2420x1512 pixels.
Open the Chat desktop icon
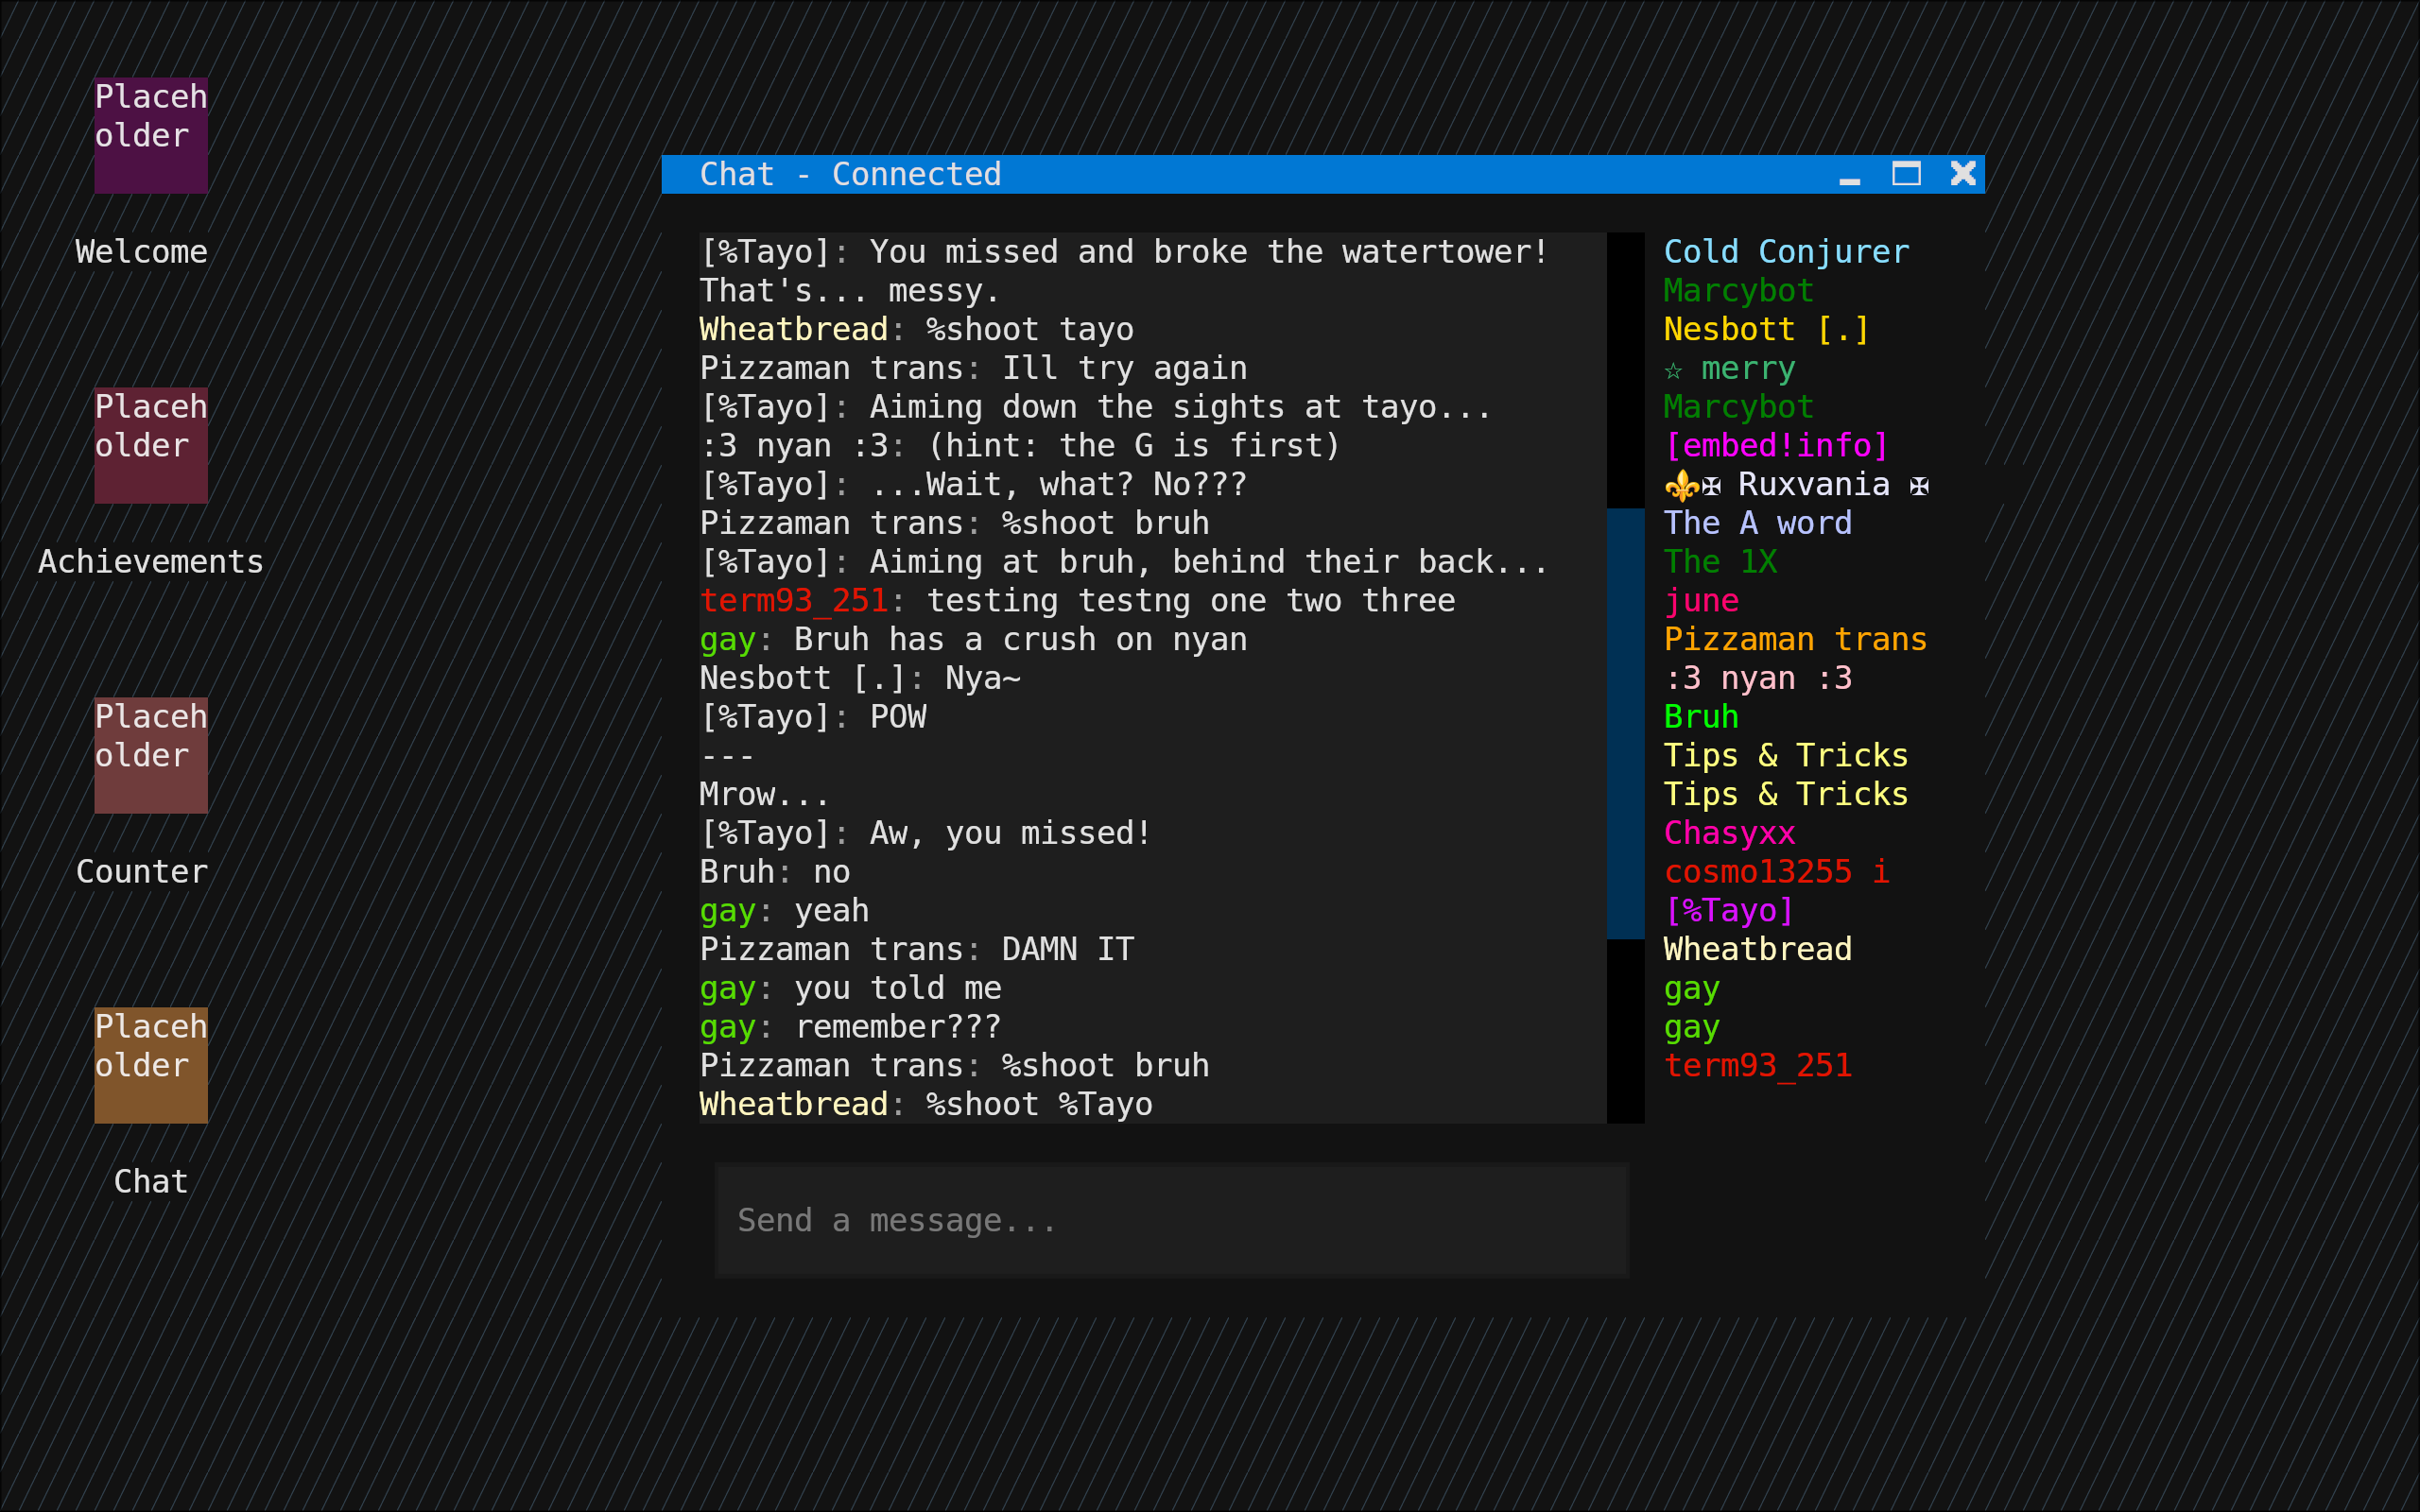(x=151, y=1065)
